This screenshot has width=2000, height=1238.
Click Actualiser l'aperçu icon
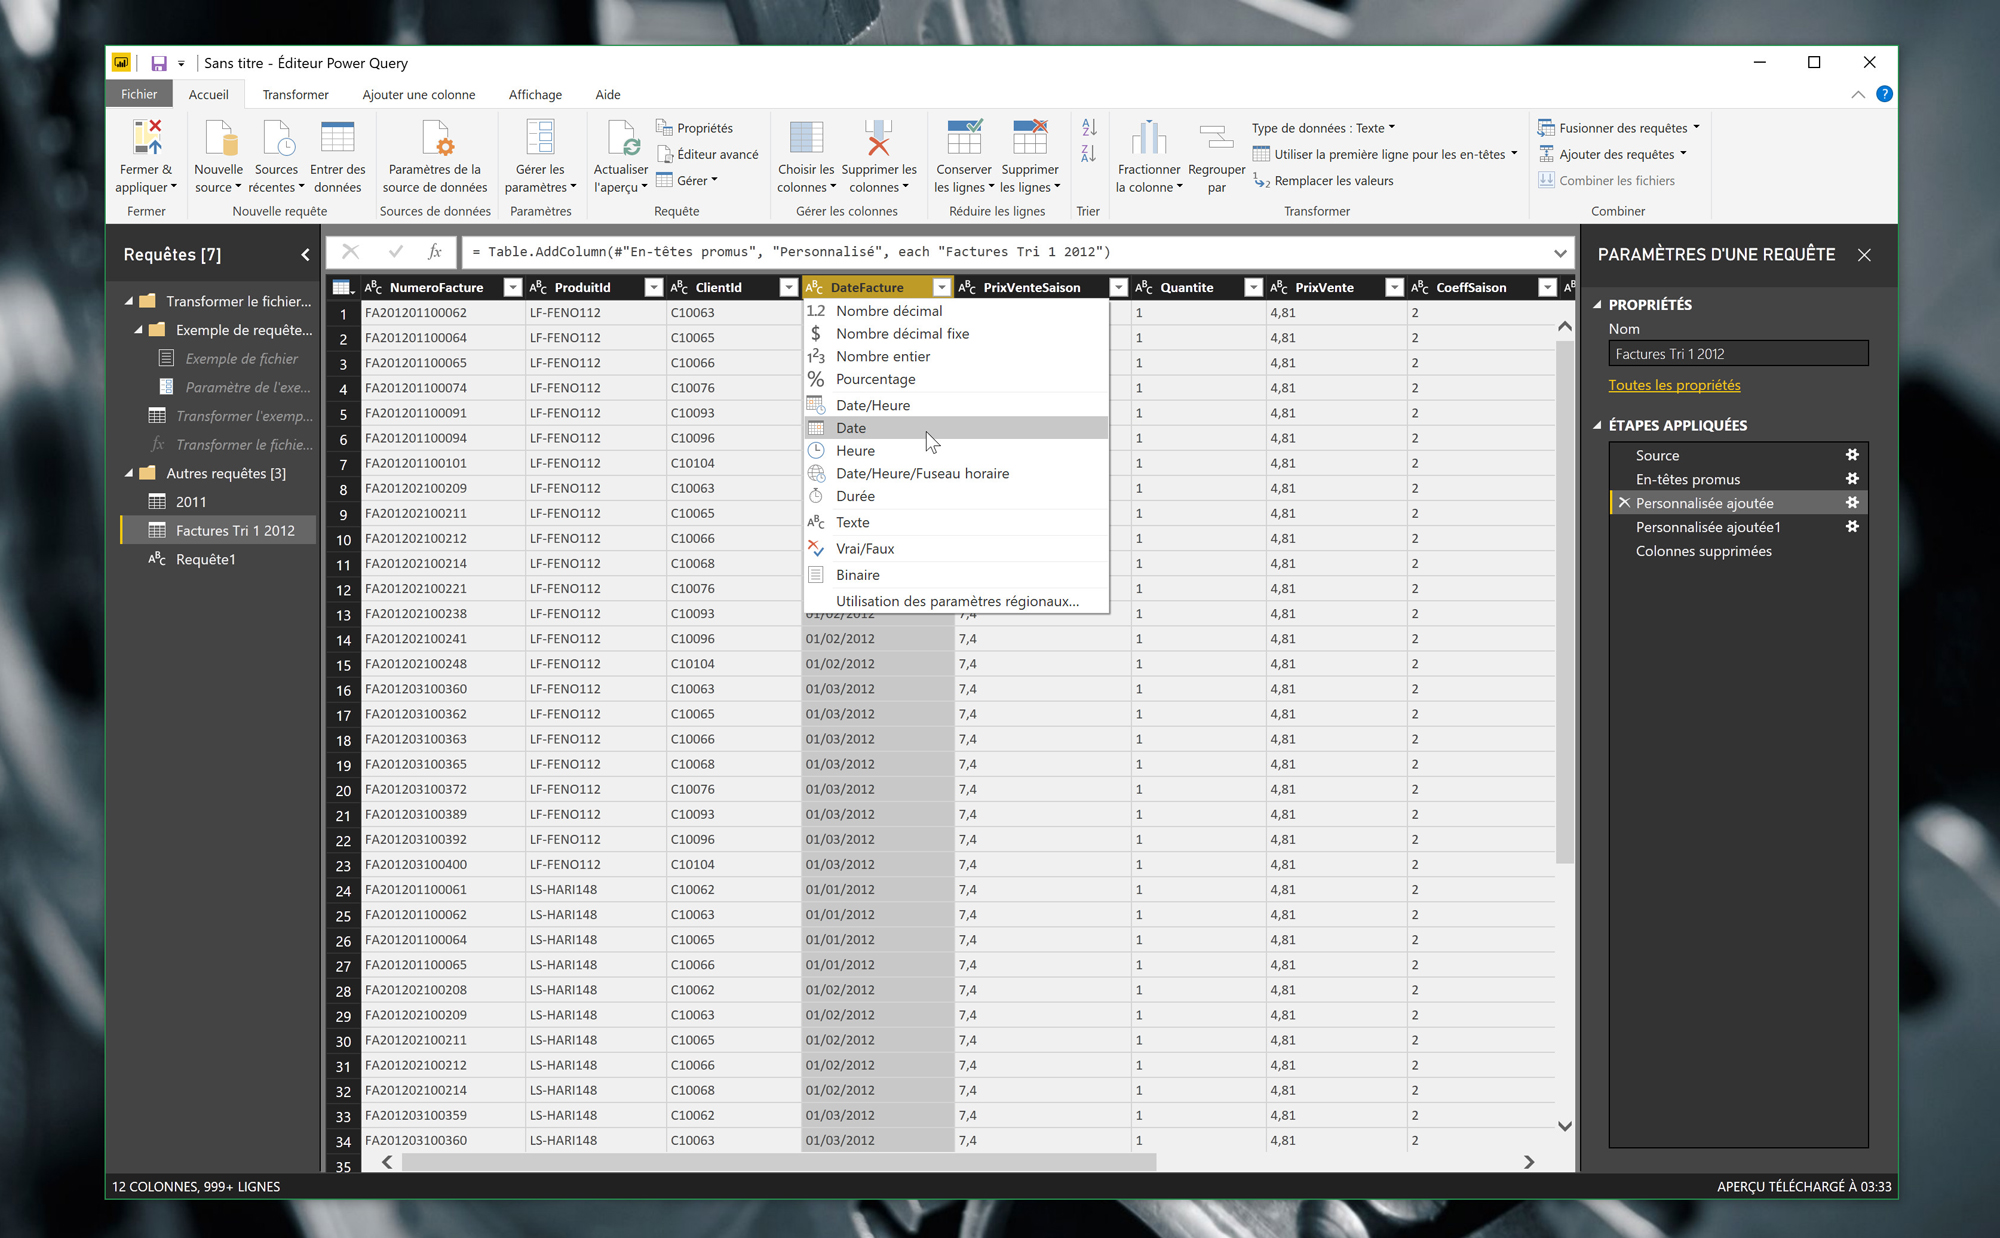[622, 137]
